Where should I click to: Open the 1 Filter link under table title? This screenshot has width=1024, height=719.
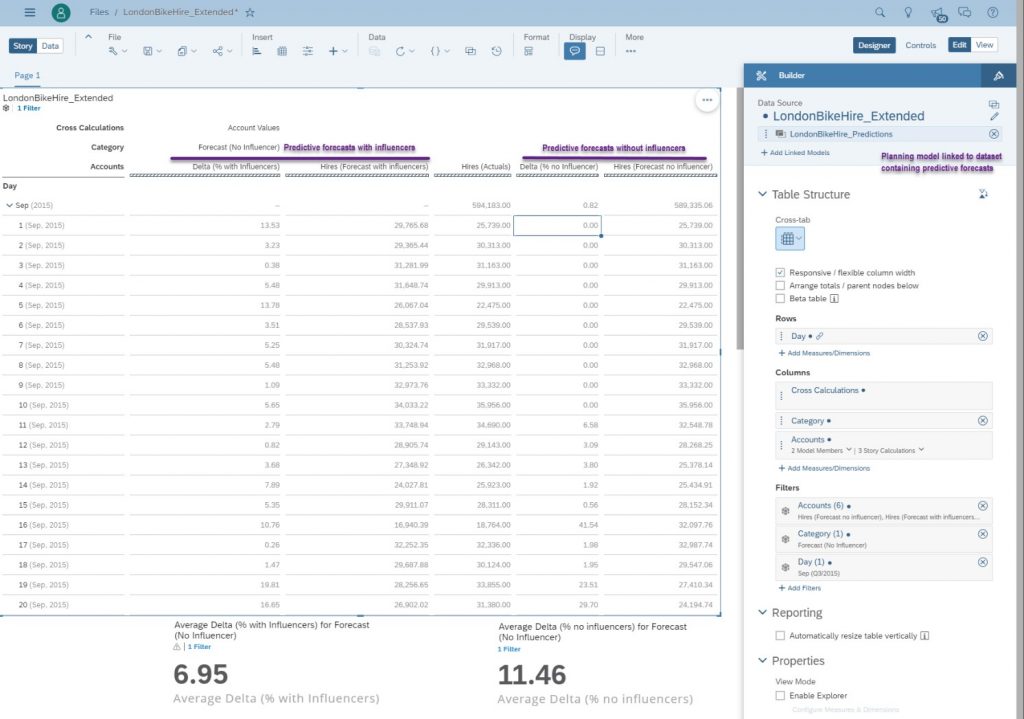pos(29,108)
